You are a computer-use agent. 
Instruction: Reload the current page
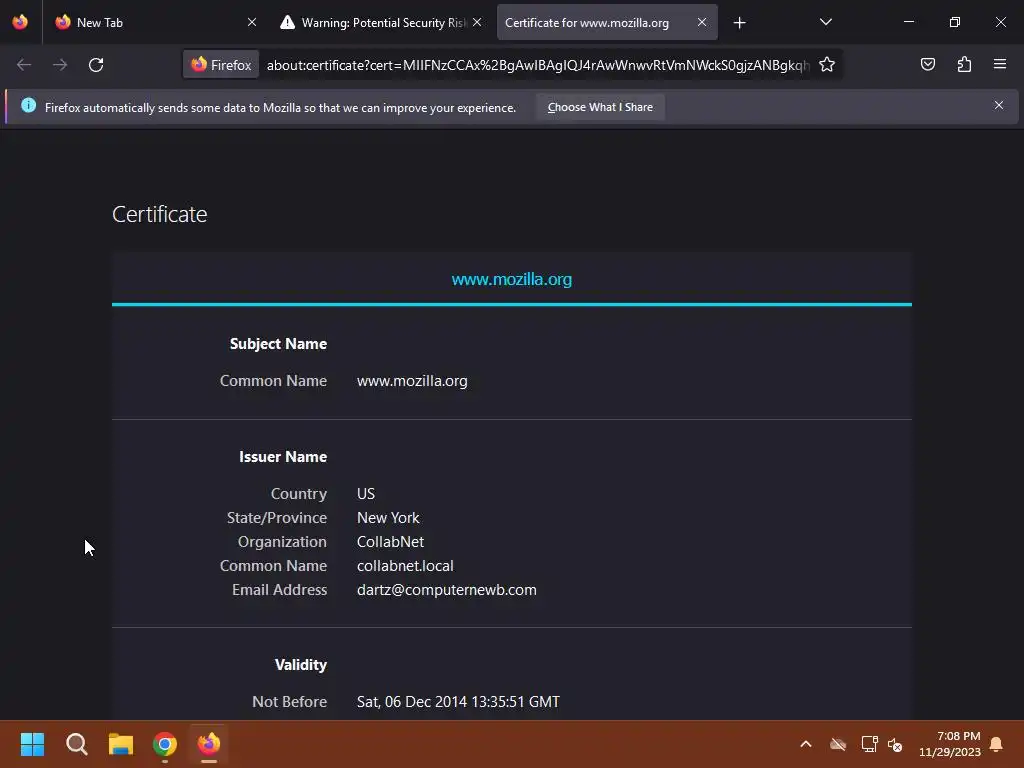tap(96, 65)
